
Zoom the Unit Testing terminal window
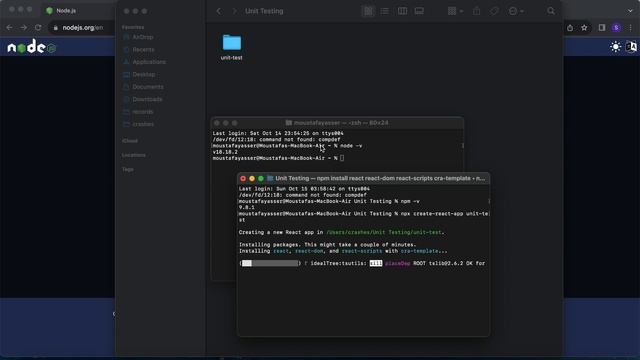click(261, 178)
